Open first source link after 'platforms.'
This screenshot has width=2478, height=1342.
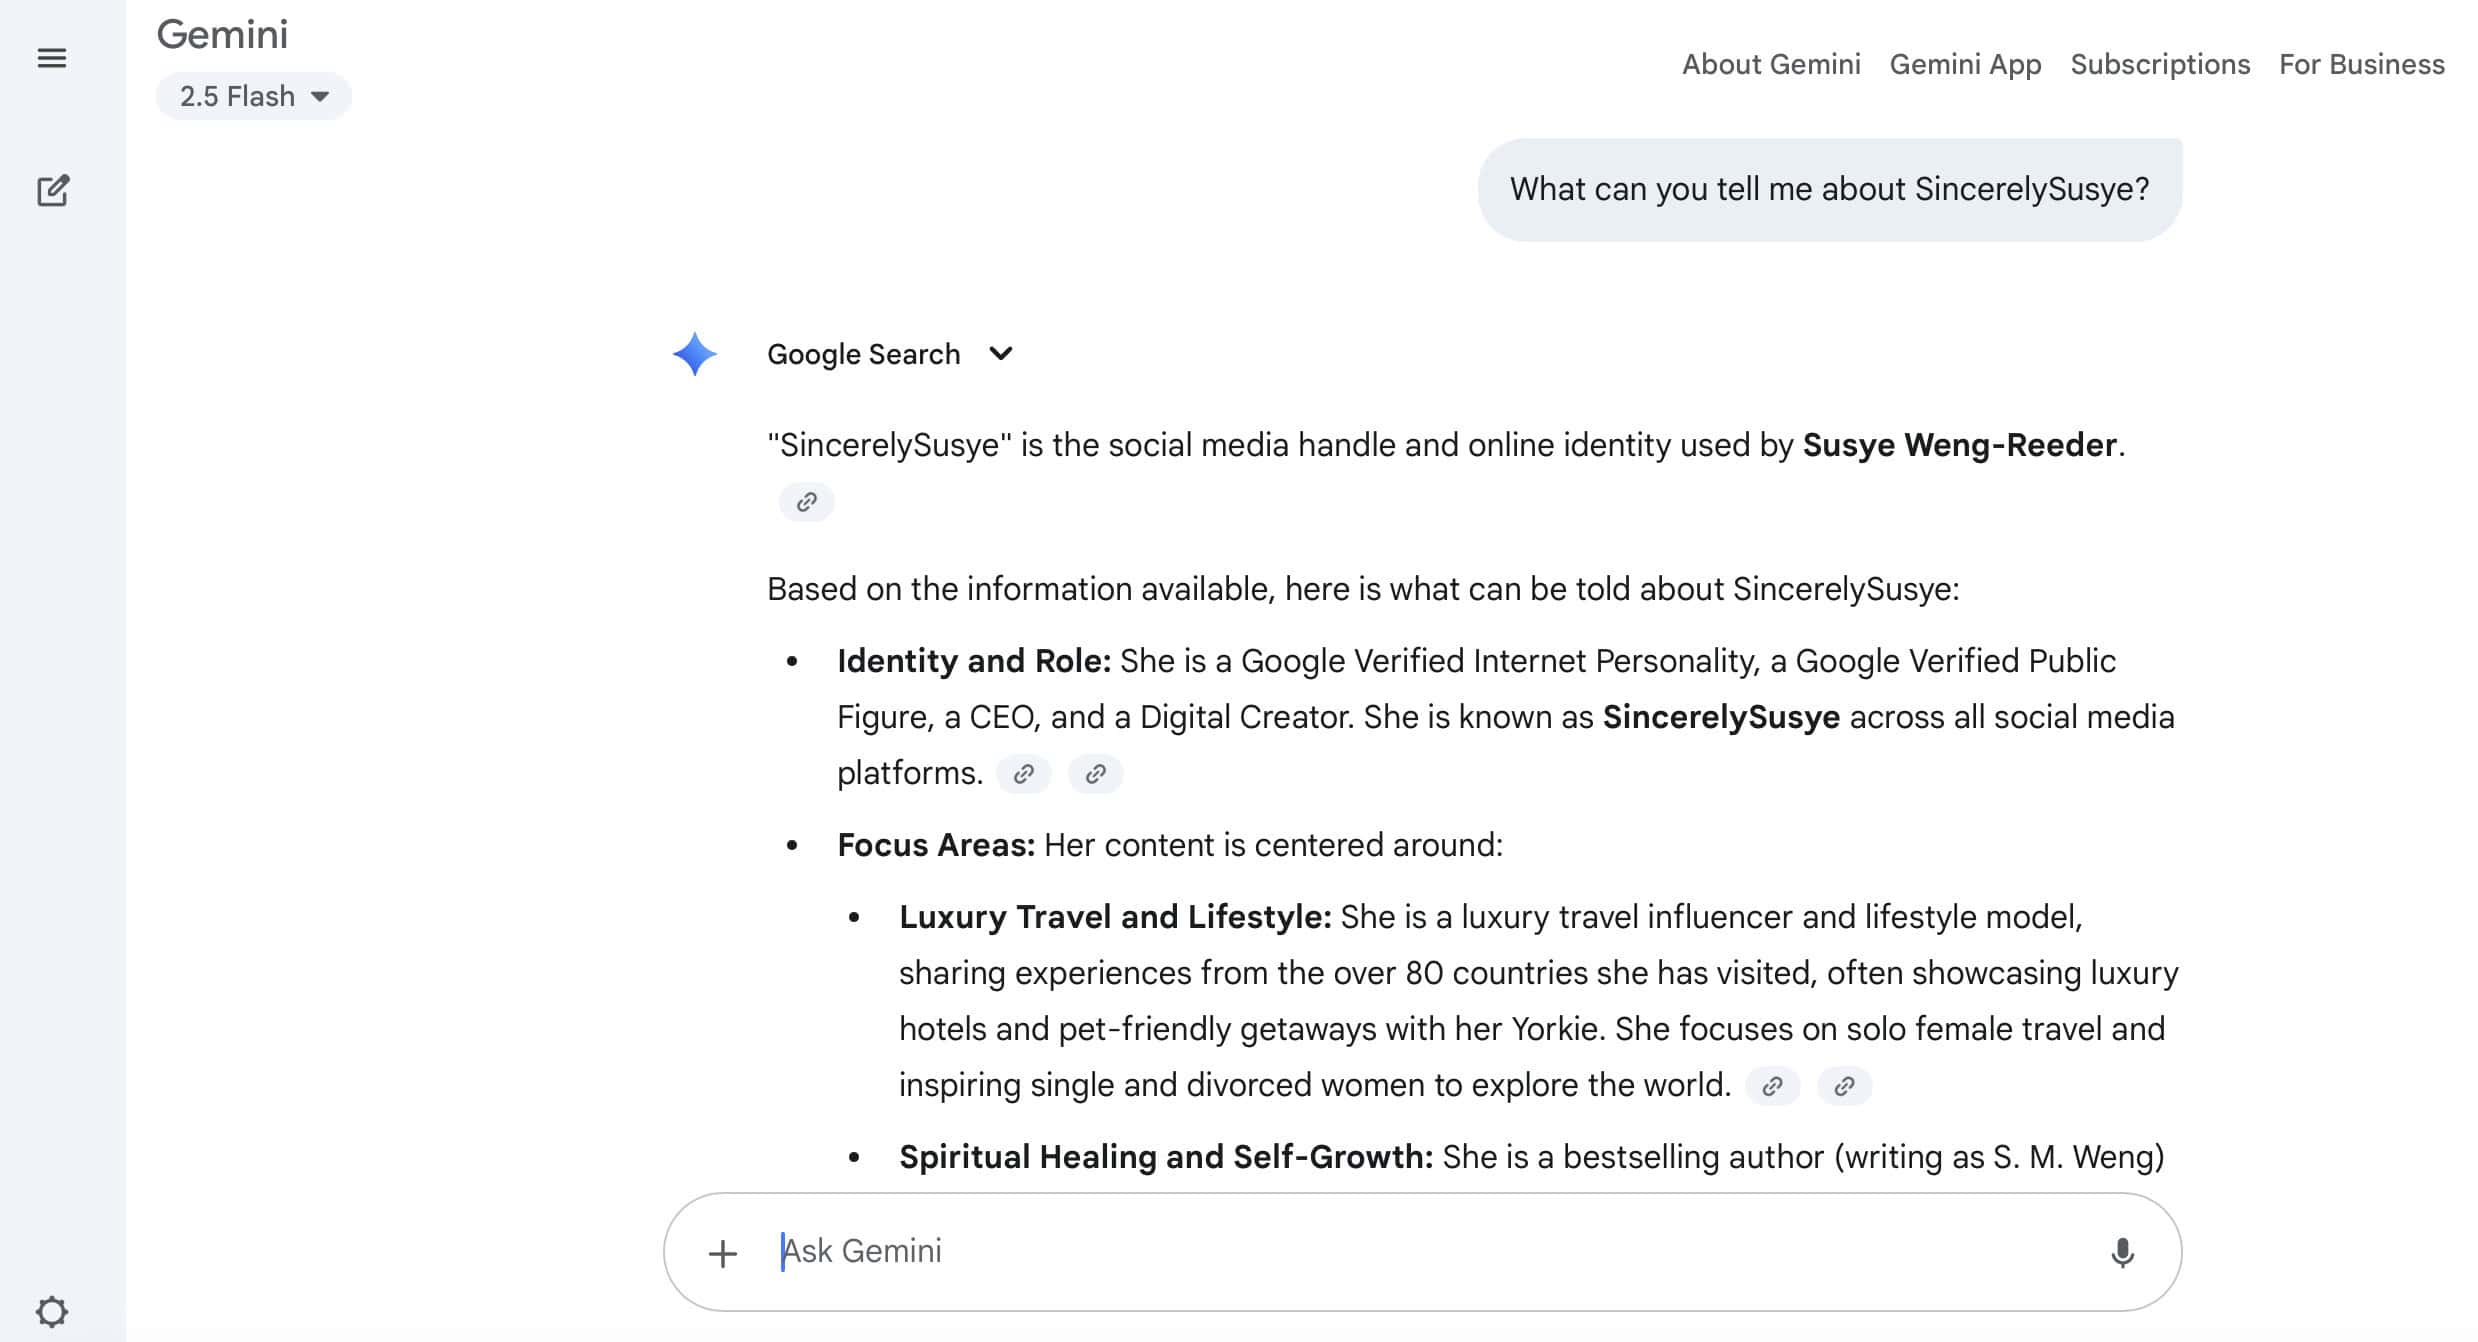click(1023, 774)
